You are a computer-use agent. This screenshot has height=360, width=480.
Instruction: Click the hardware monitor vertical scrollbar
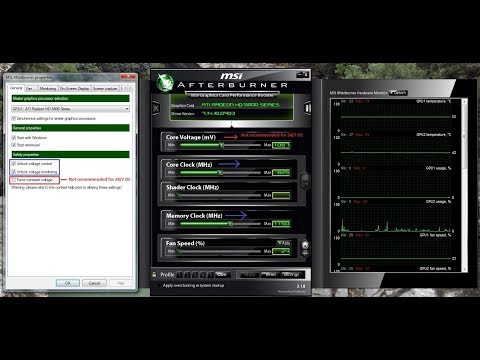point(464,185)
